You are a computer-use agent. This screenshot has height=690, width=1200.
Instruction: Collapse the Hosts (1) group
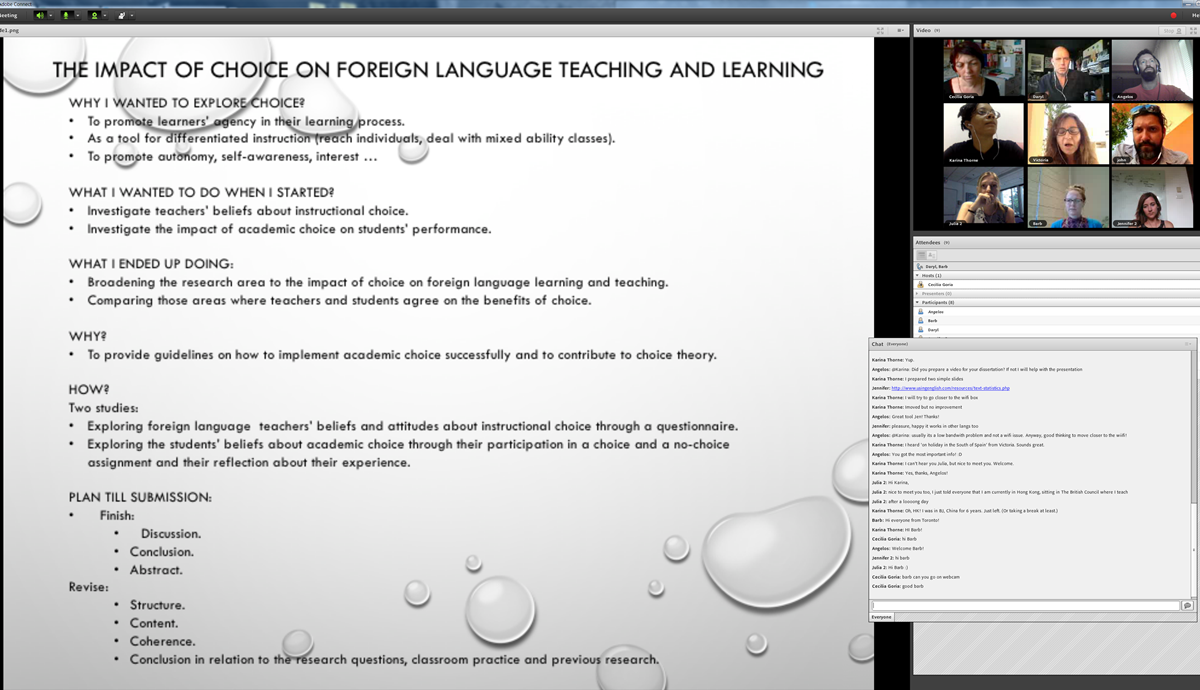(917, 275)
